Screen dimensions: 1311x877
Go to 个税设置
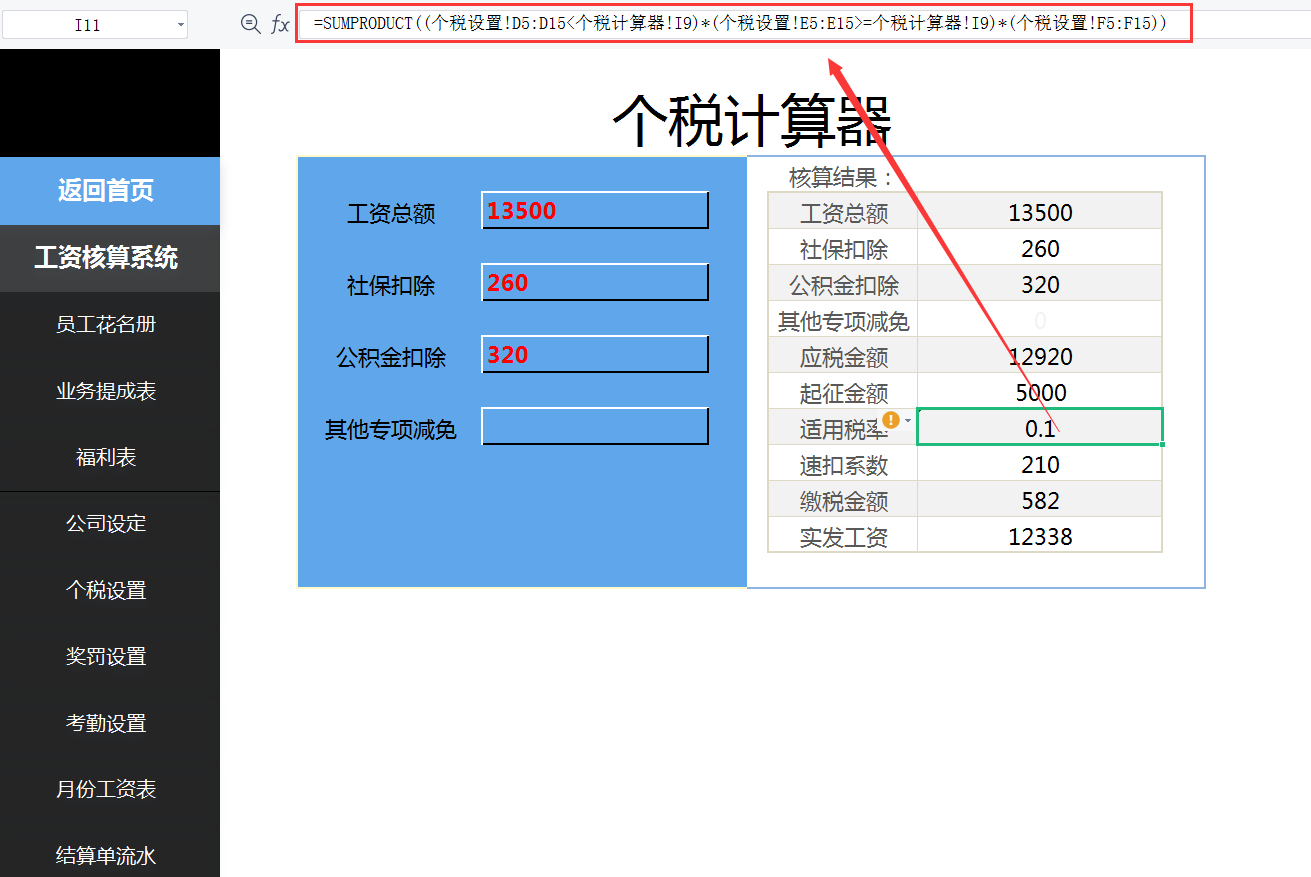108,590
